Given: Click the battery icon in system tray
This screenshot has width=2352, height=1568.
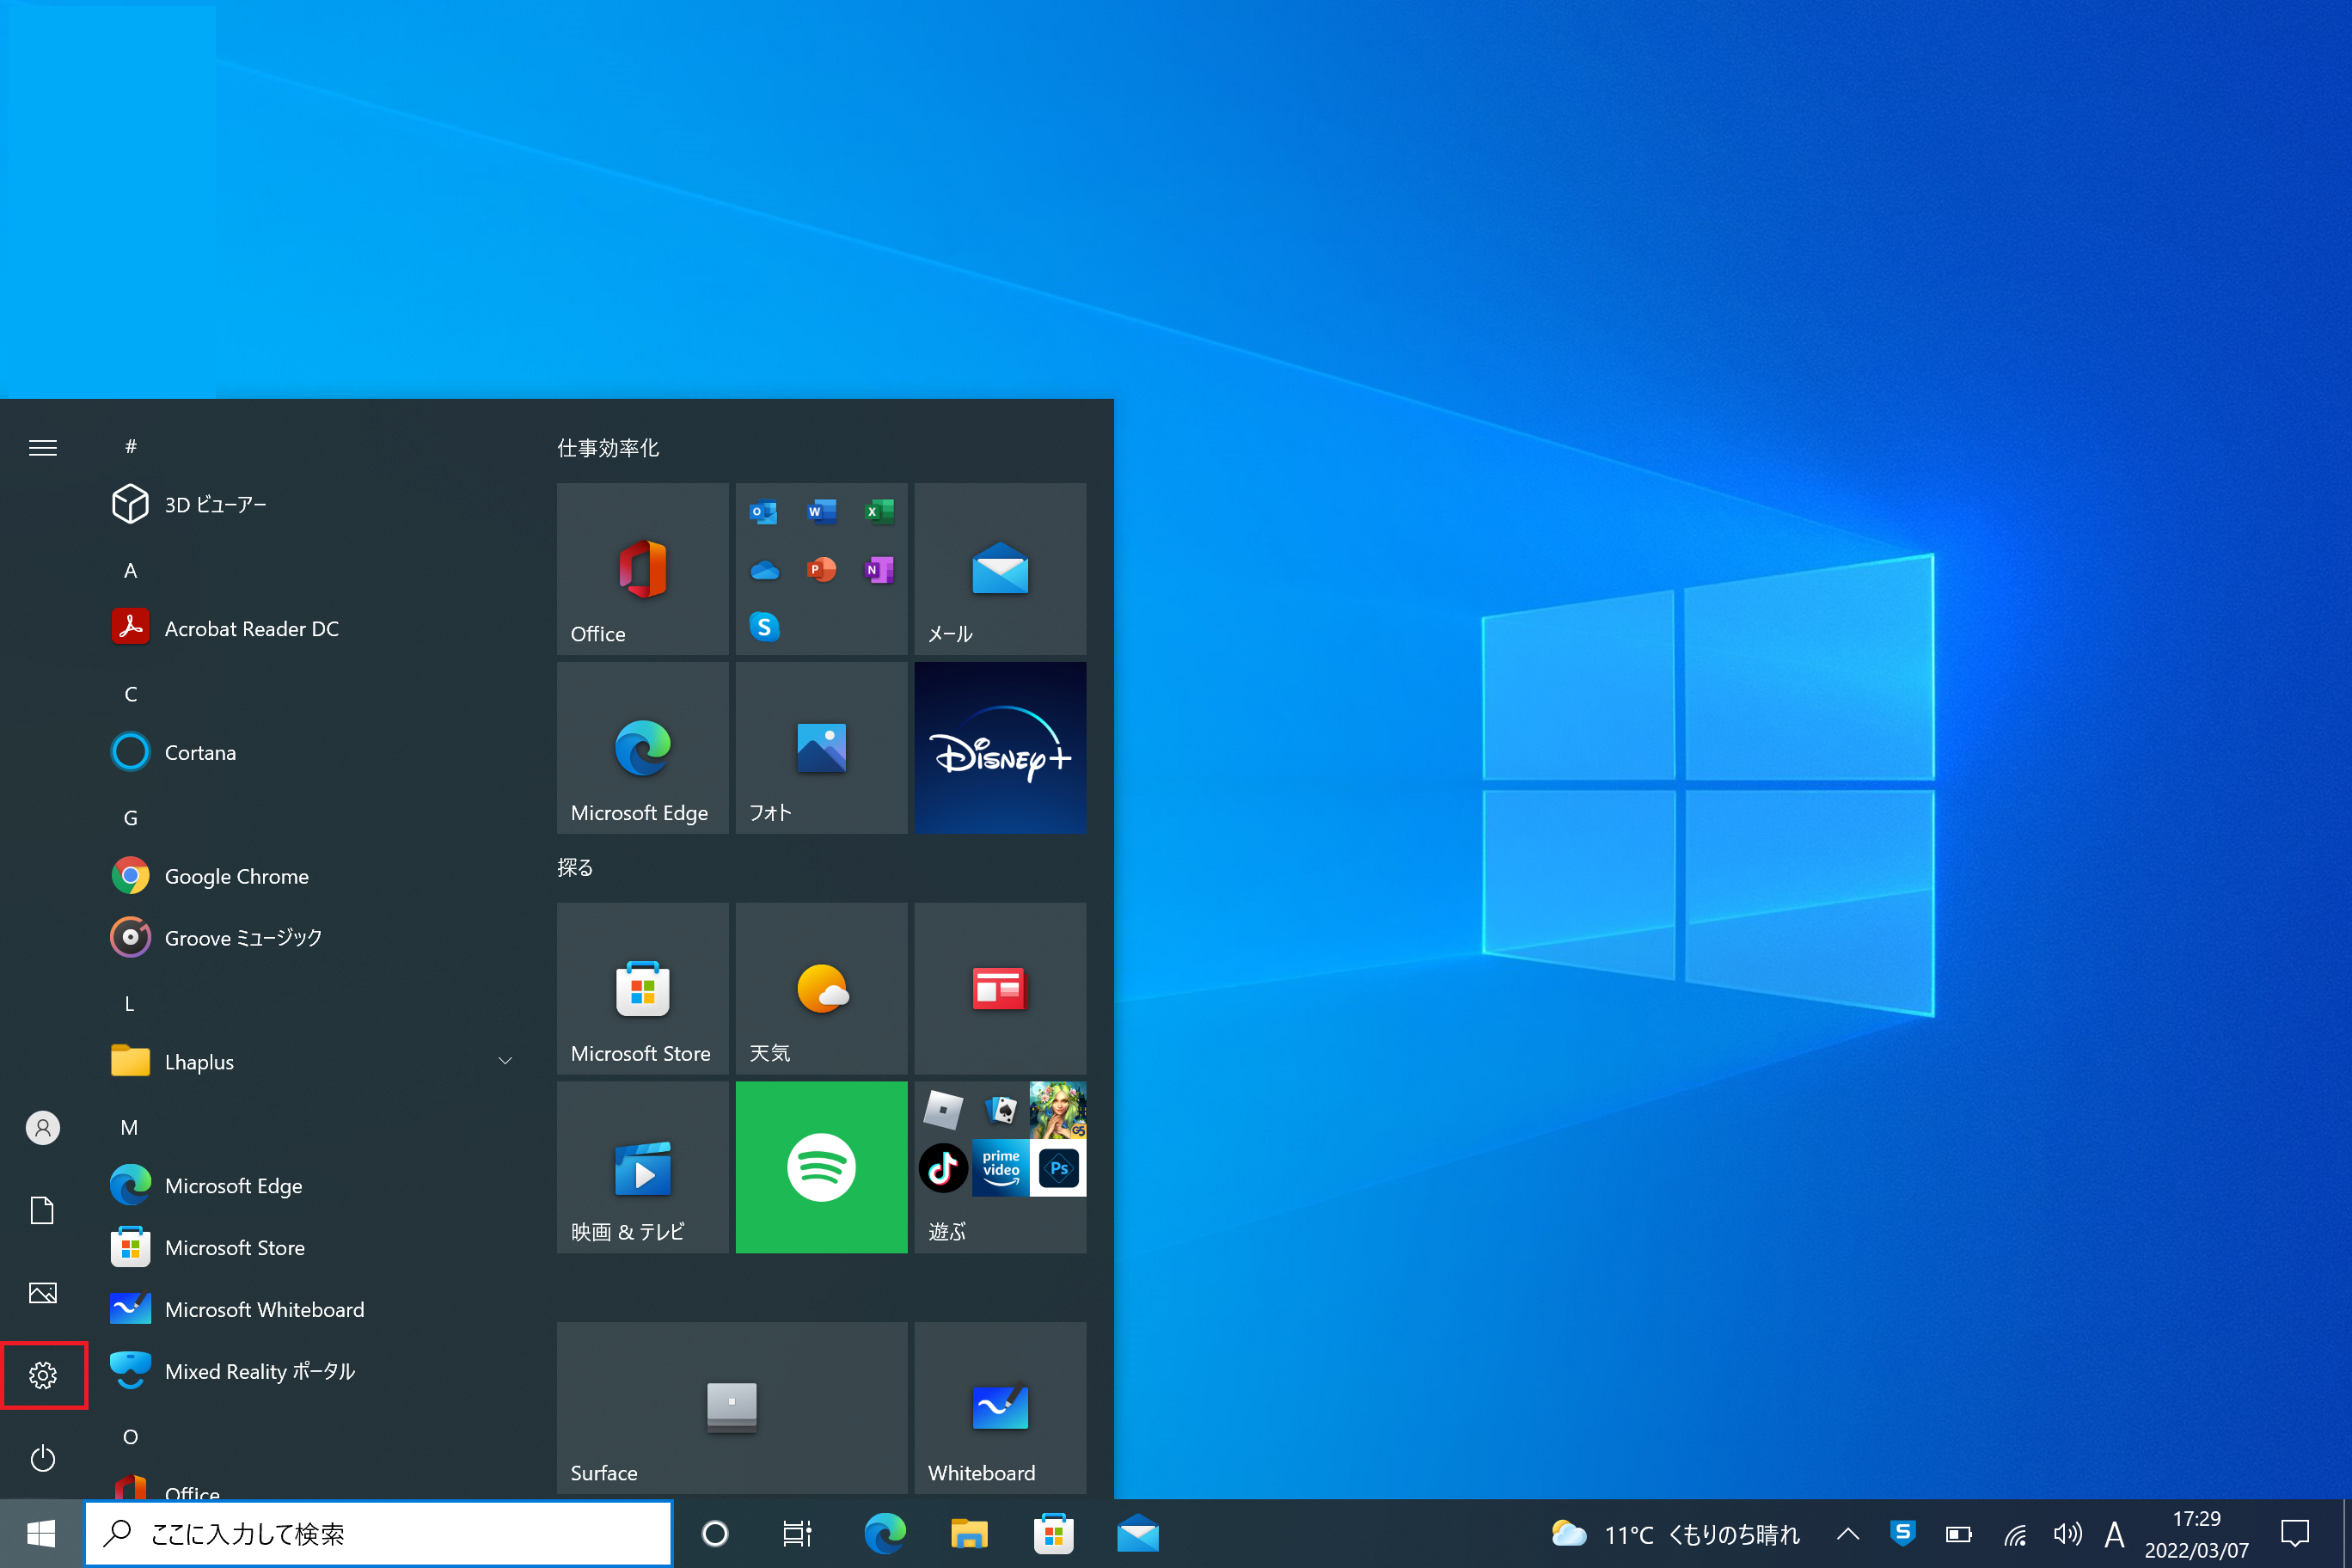Looking at the screenshot, I should tap(1958, 1533).
